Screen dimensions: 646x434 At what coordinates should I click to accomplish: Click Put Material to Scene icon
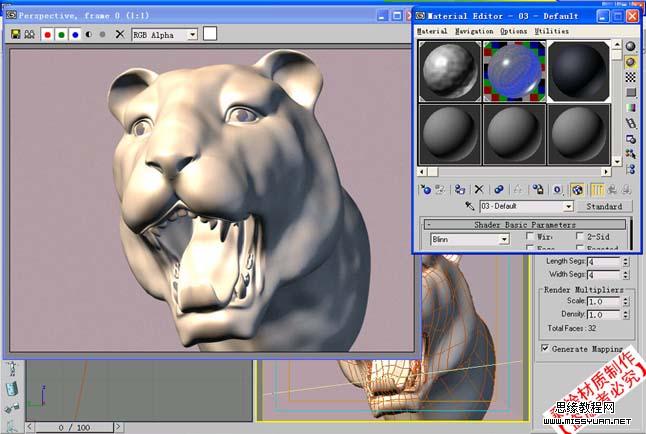point(440,190)
